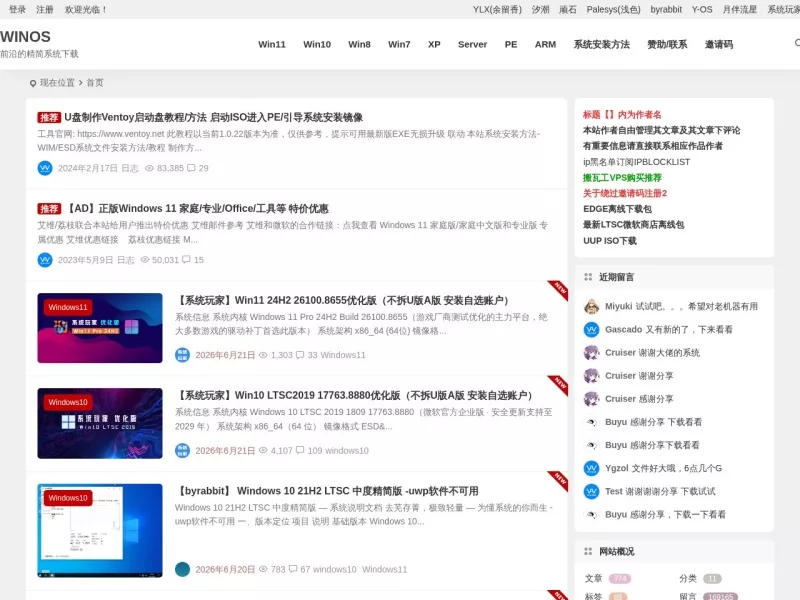Open the Win11 navigation menu
800x600 pixels.
[x=272, y=44]
